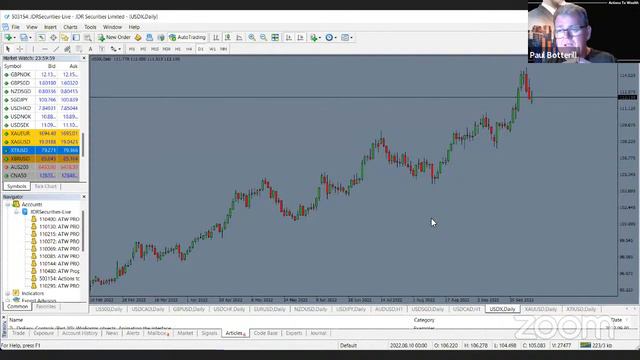This screenshot has width=640, height=360.
Task: Select the XAUEUR row in Market Watch
Action: tap(41, 133)
